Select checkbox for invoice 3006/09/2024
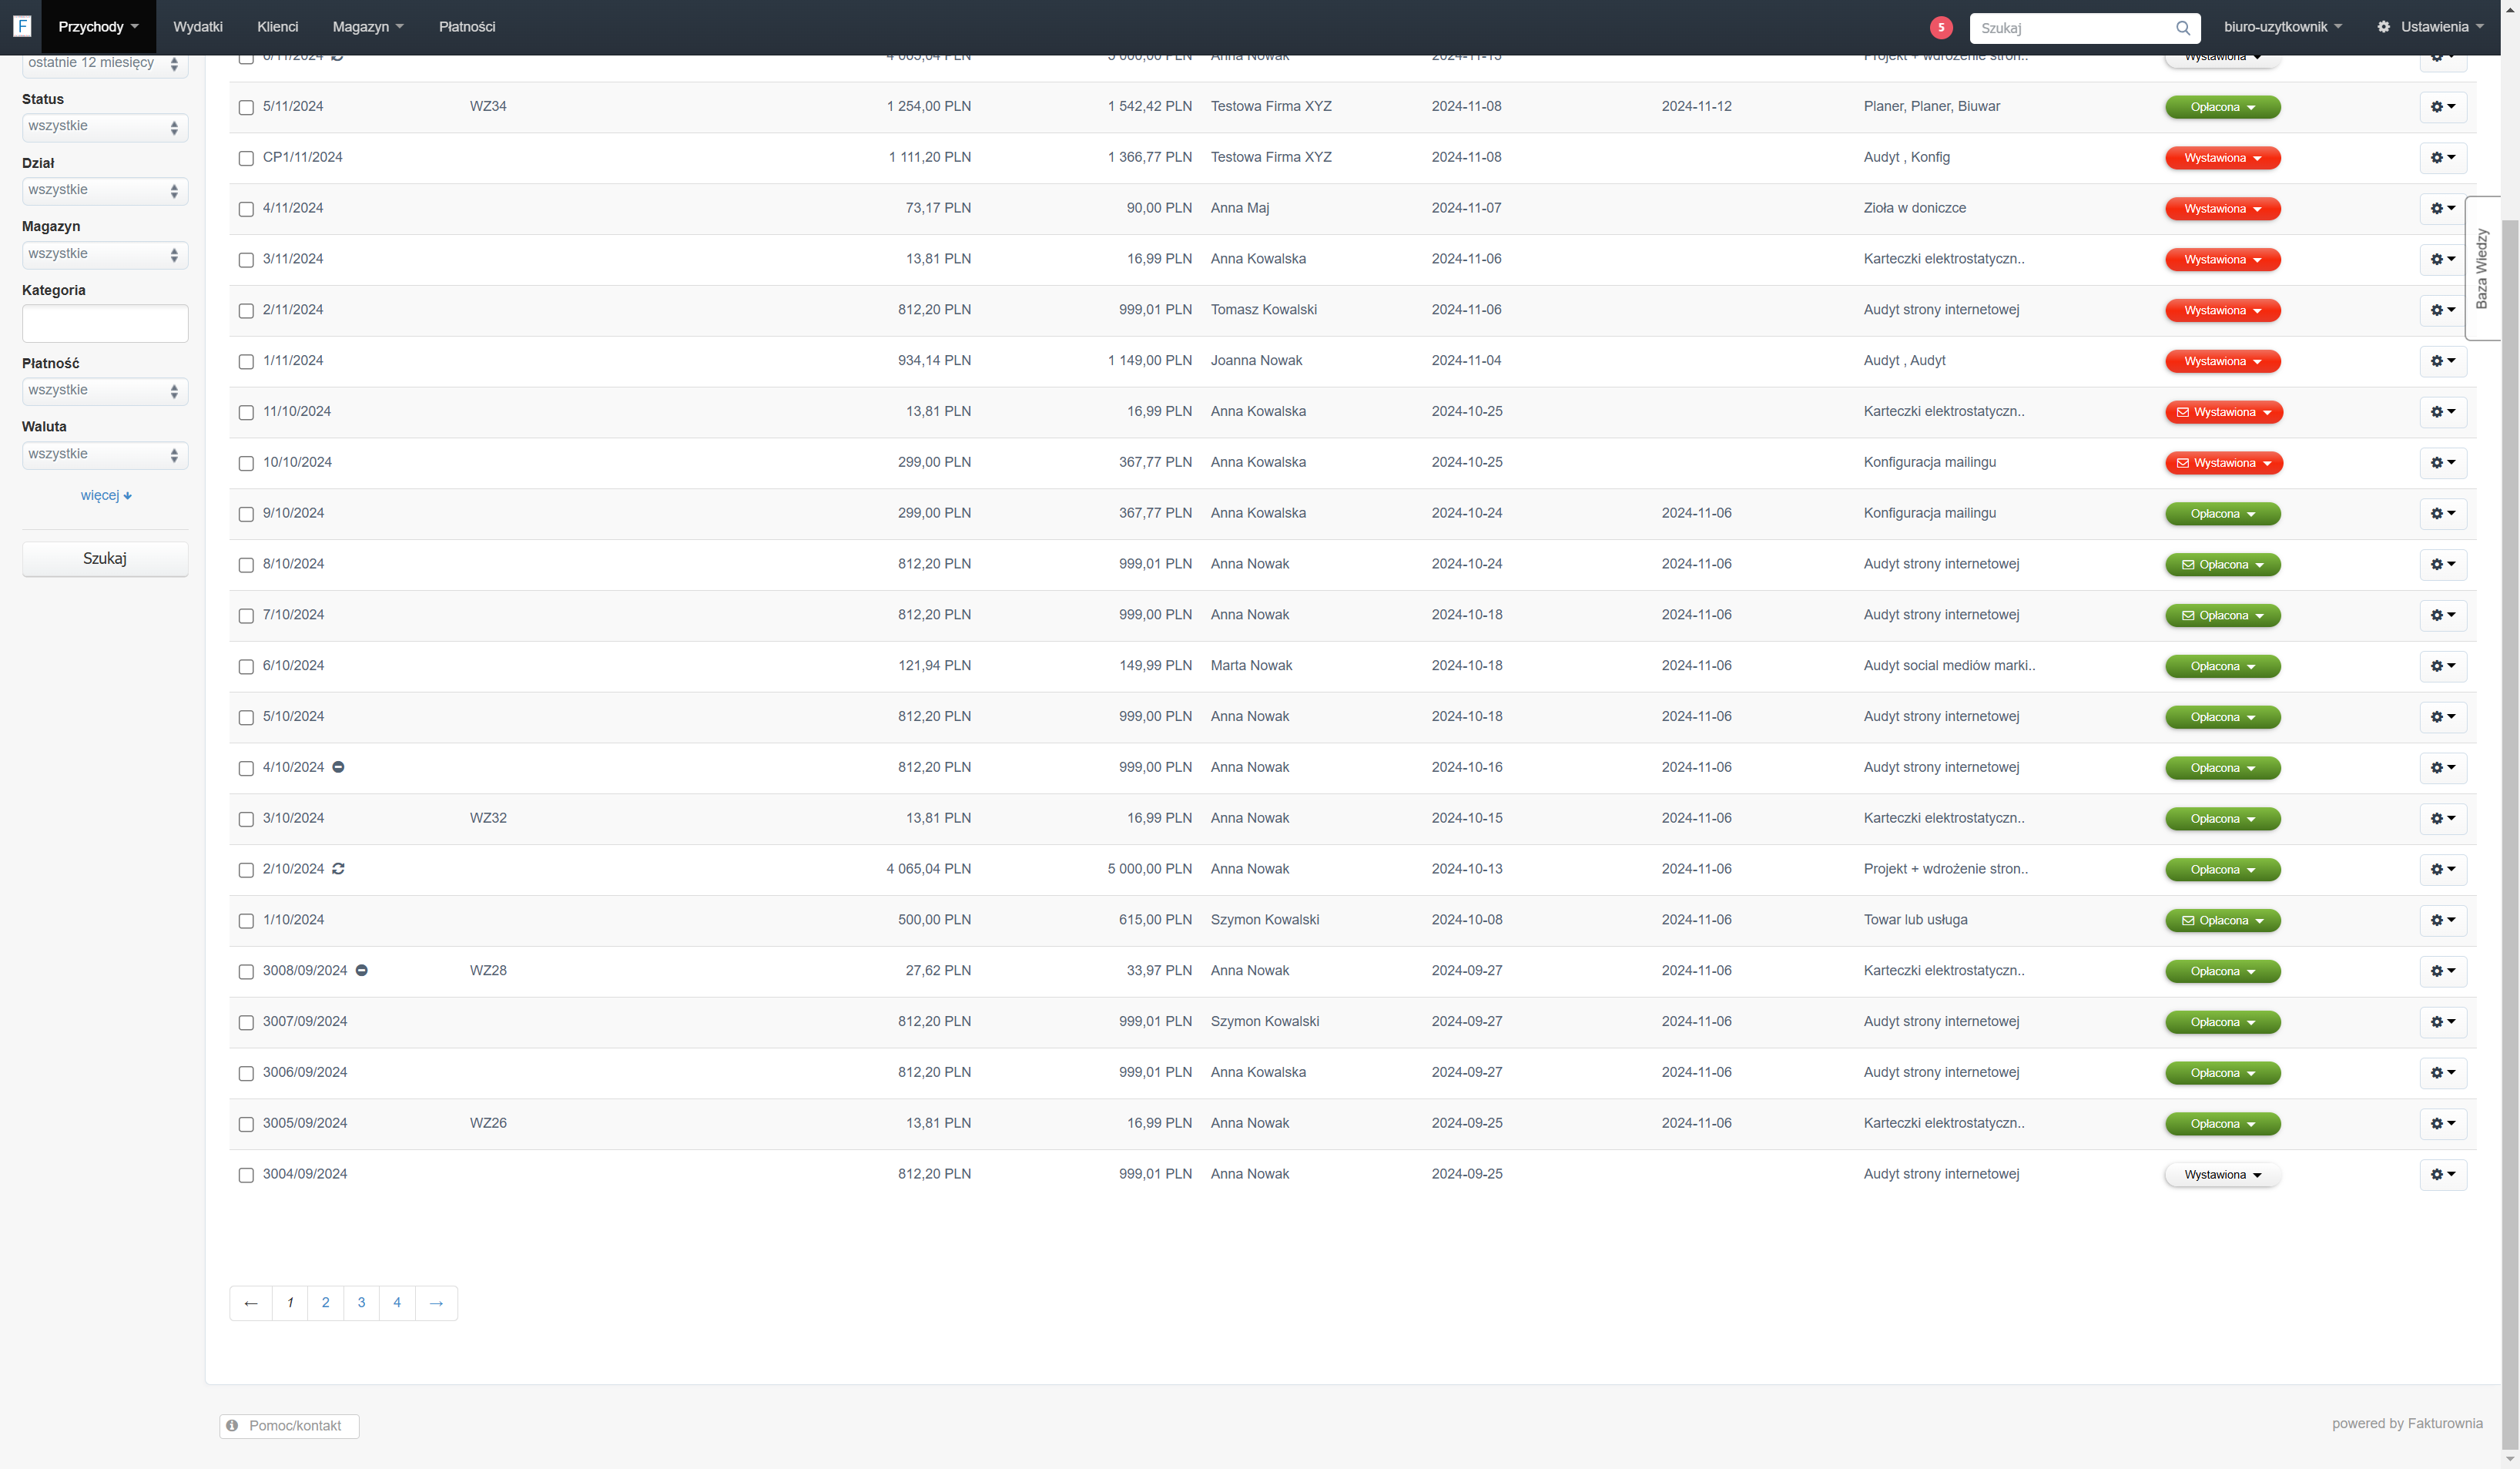This screenshot has width=2520, height=1469. coord(246,1073)
